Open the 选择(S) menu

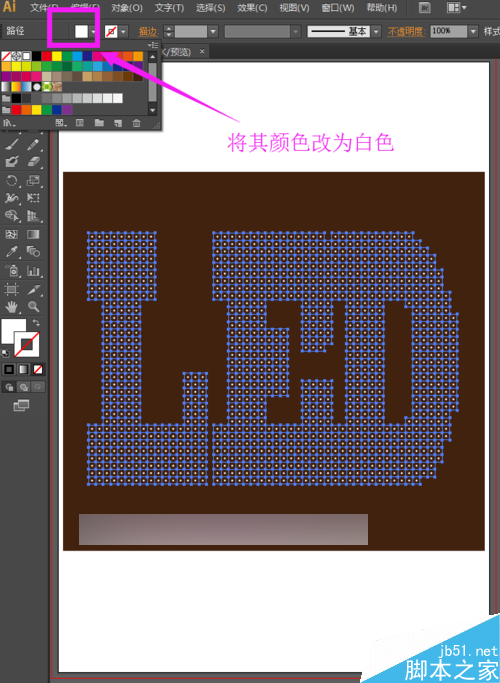coord(210,8)
